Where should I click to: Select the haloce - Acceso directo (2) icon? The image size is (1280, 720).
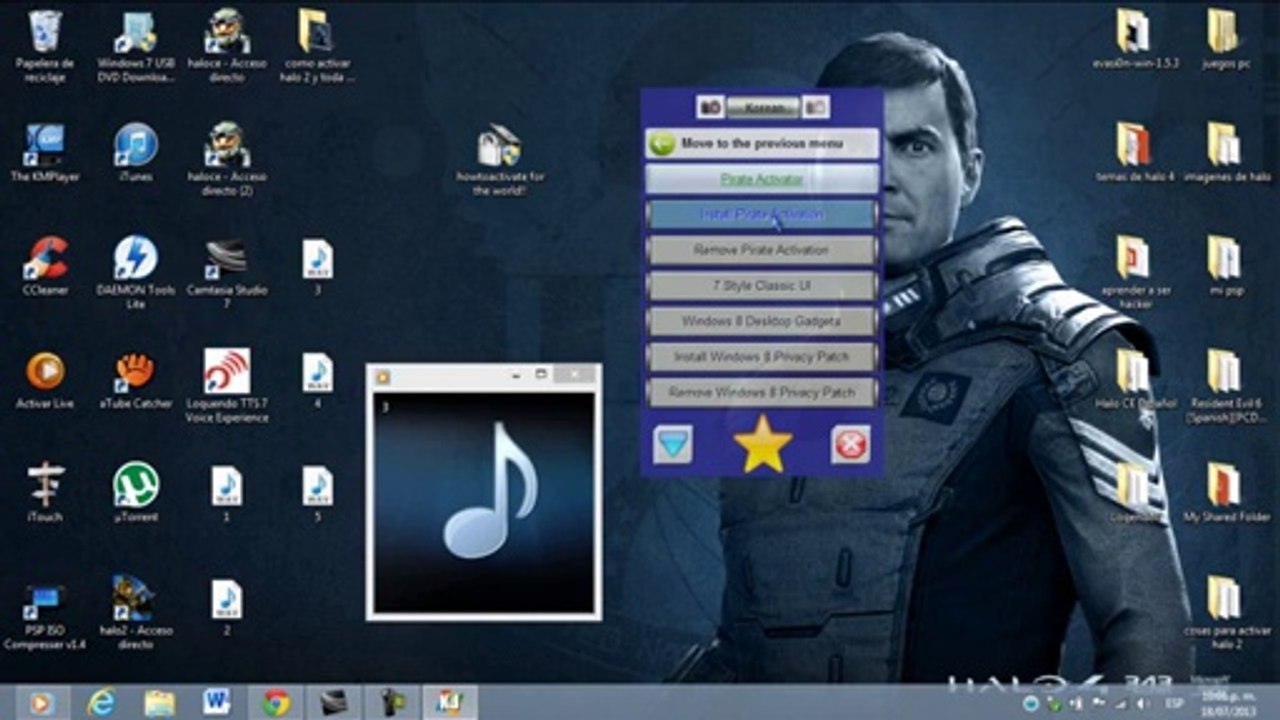click(x=227, y=158)
